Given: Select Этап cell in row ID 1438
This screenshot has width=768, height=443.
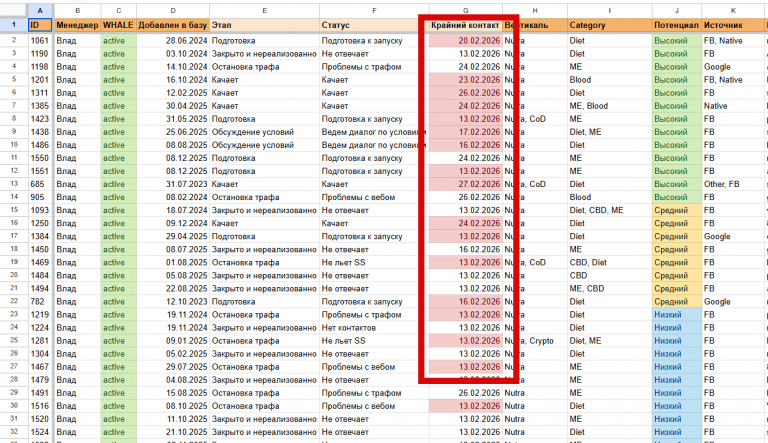Looking at the screenshot, I should click(x=264, y=132).
